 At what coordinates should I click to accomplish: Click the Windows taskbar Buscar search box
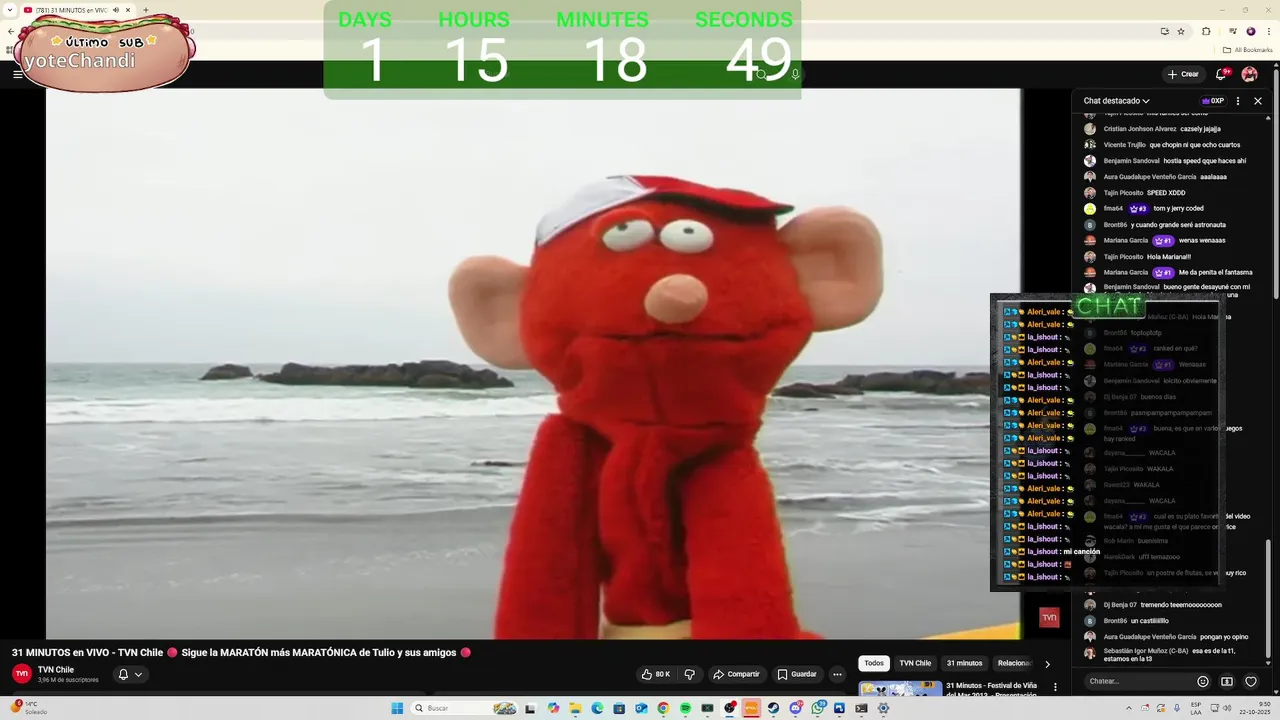pyautogui.click(x=464, y=708)
